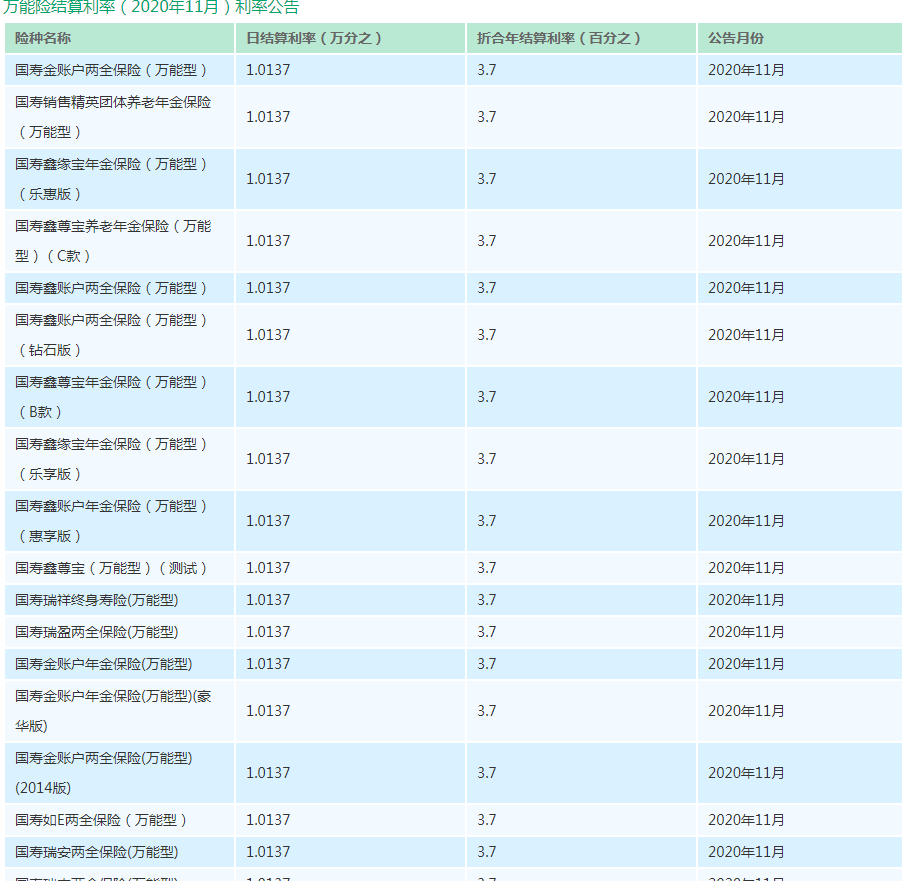
Task: Select 国寿如E两全保险（万能型）product name
Action: pyautogui.click(x=101, y=820)
